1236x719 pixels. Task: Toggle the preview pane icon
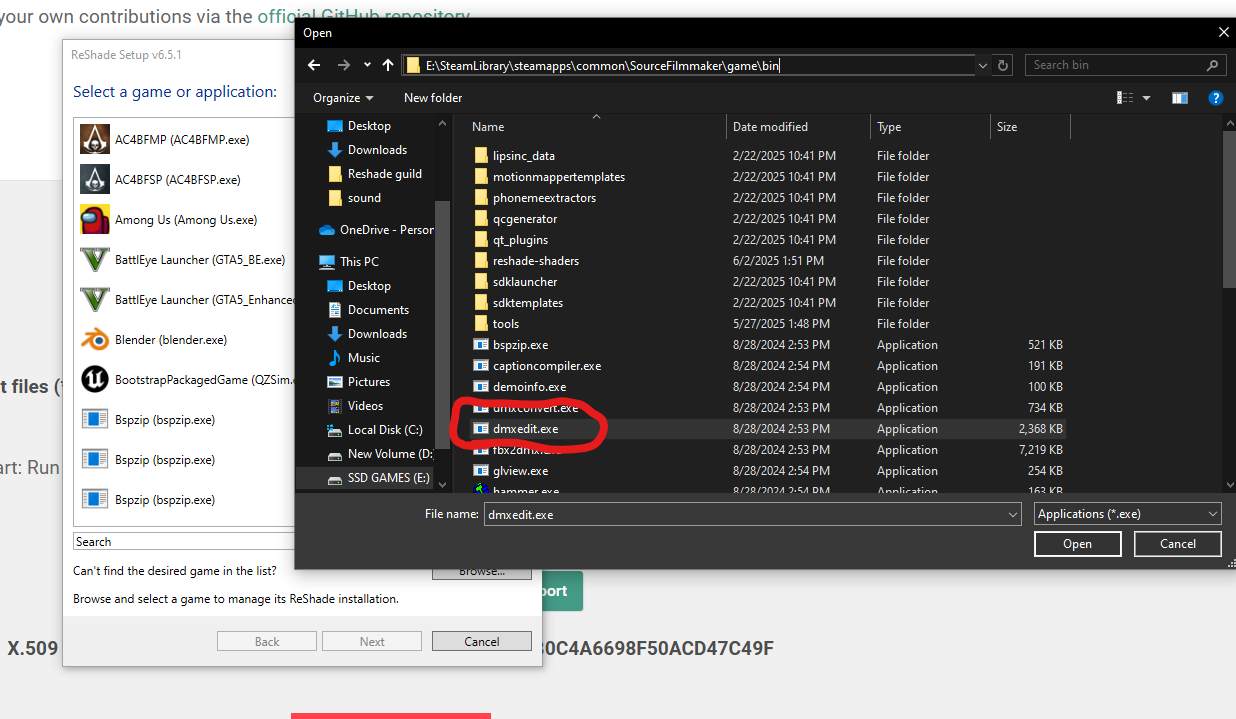(1180, 98)
